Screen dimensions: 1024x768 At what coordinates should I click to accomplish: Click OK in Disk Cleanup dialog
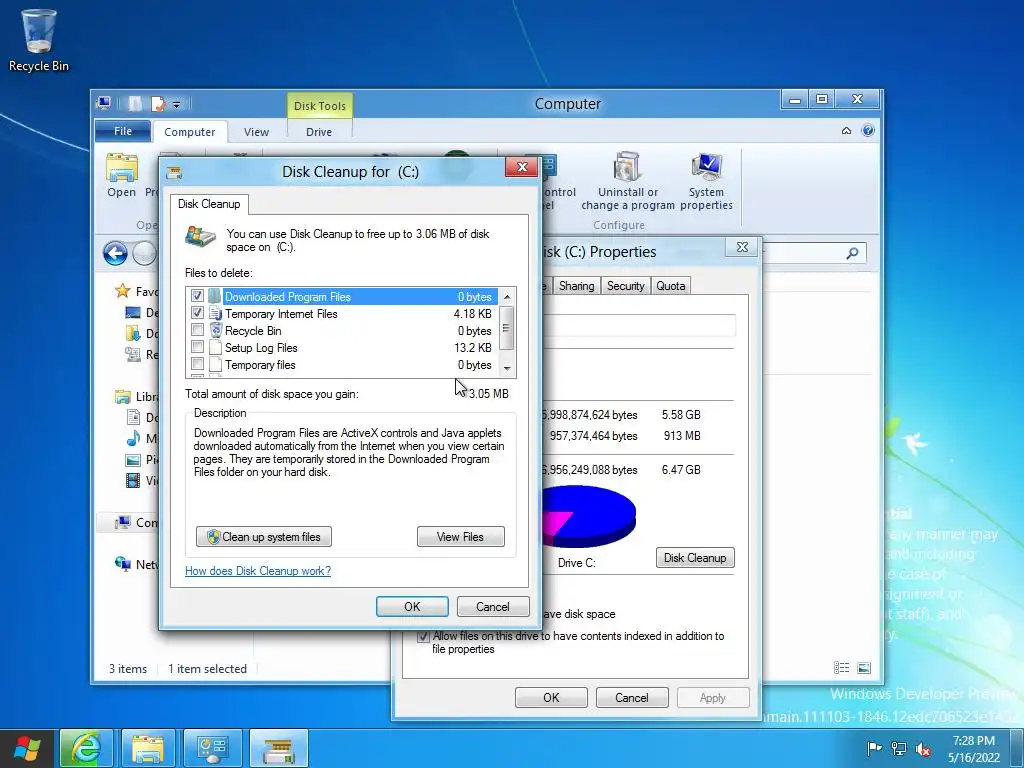412,607
